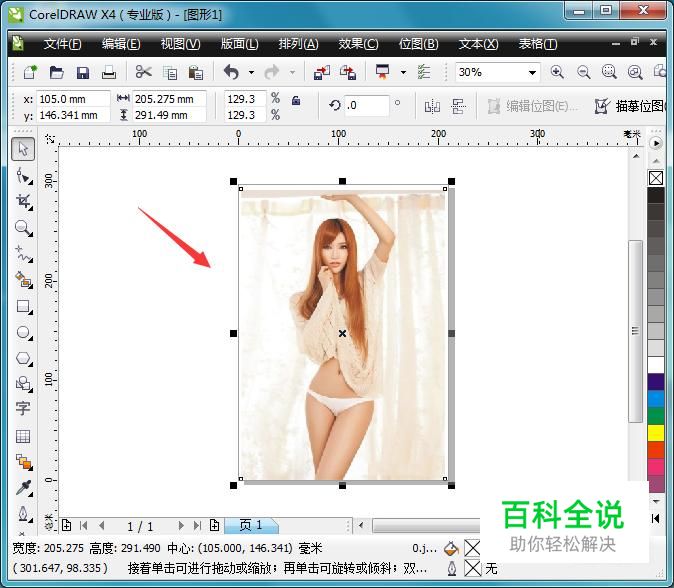Open the 编辑(E) menu

click(x=121, y=44)
